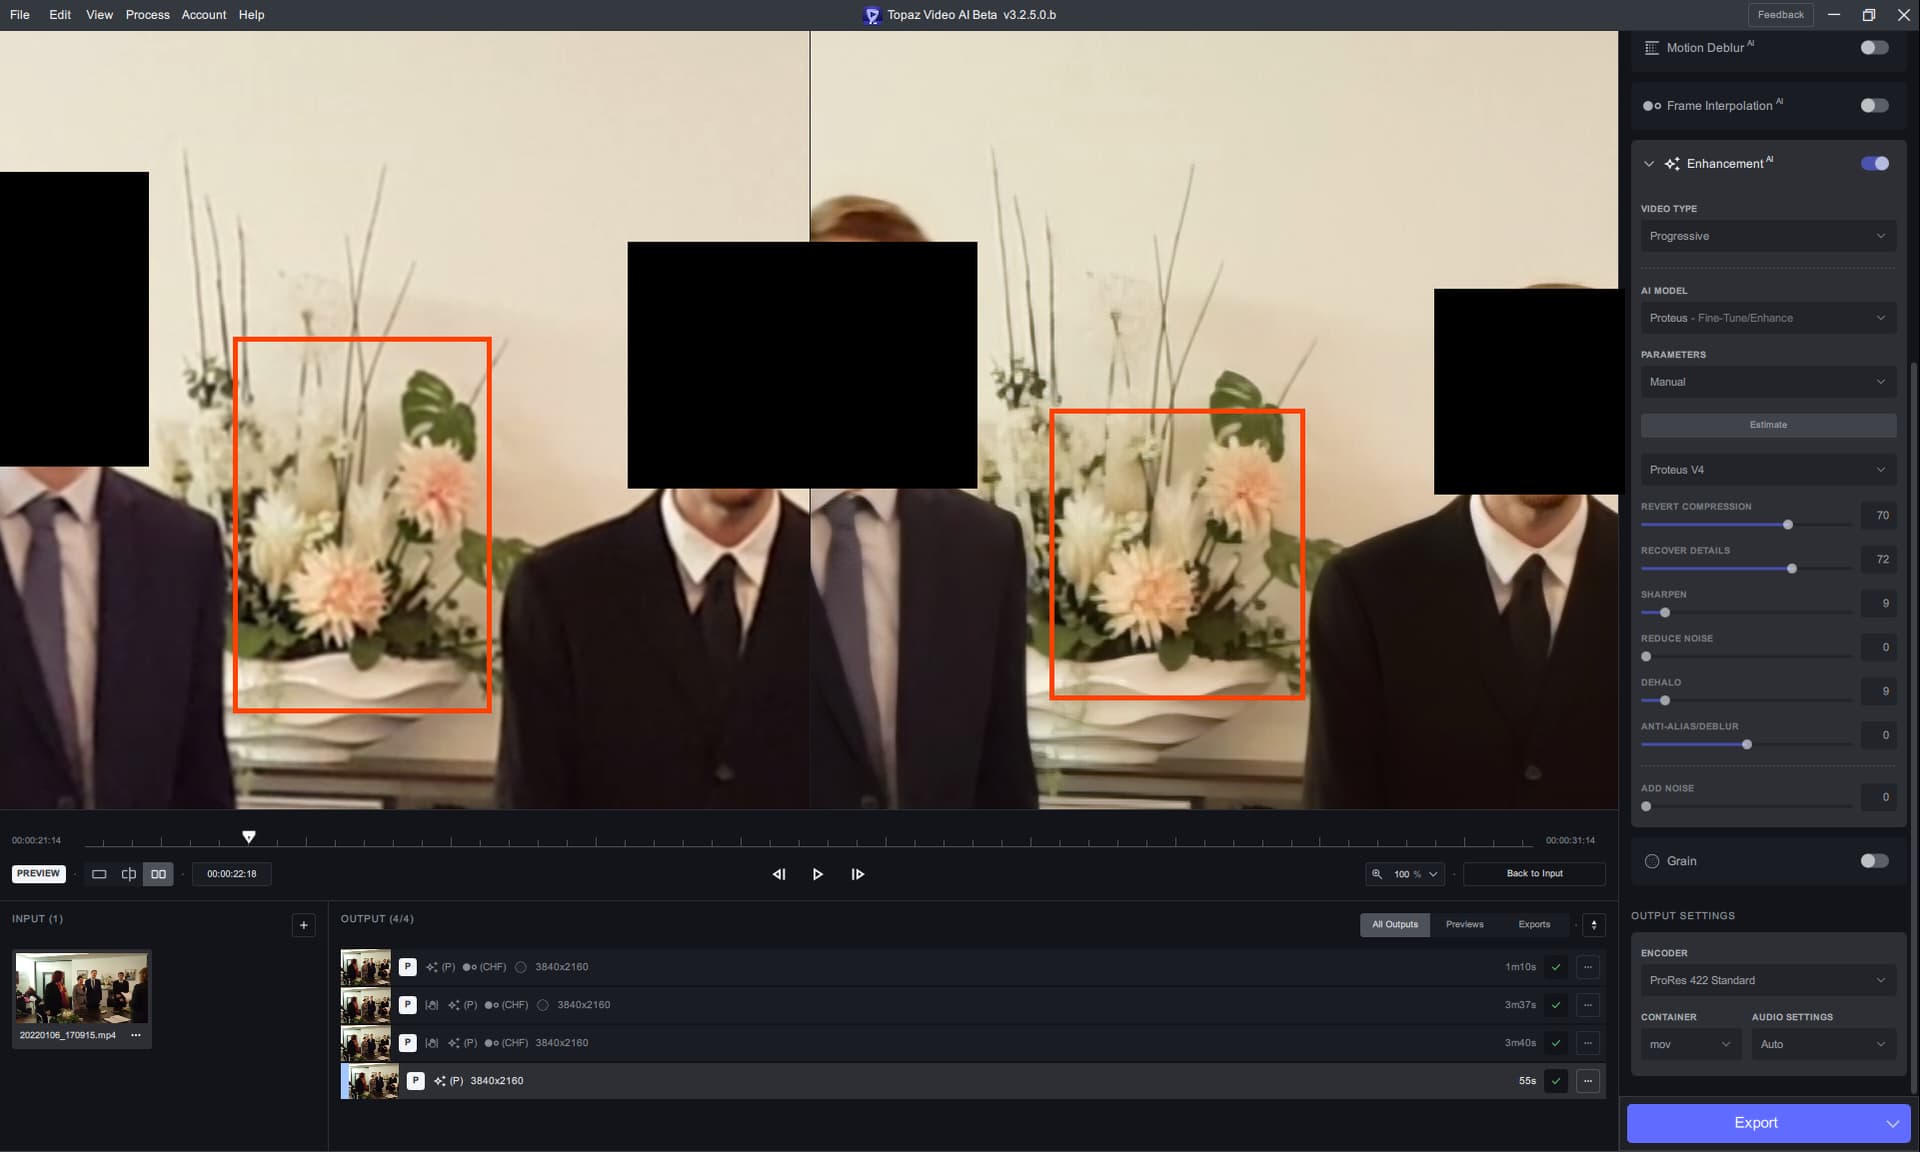Open the Process menu
1920x1152 pixels.
click(147, 15)
